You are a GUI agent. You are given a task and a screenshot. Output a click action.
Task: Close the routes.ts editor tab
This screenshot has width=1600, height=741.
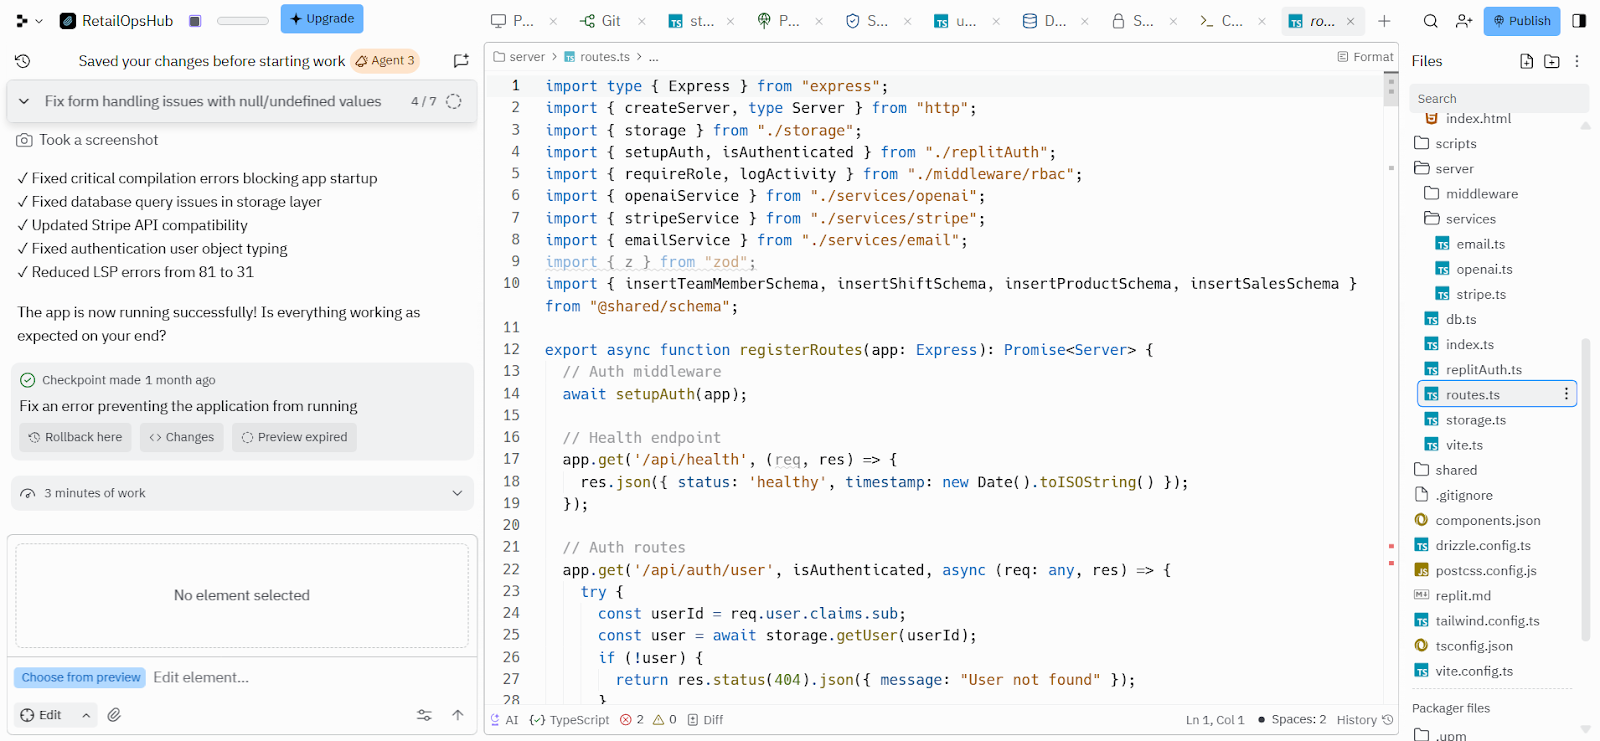1351,21
